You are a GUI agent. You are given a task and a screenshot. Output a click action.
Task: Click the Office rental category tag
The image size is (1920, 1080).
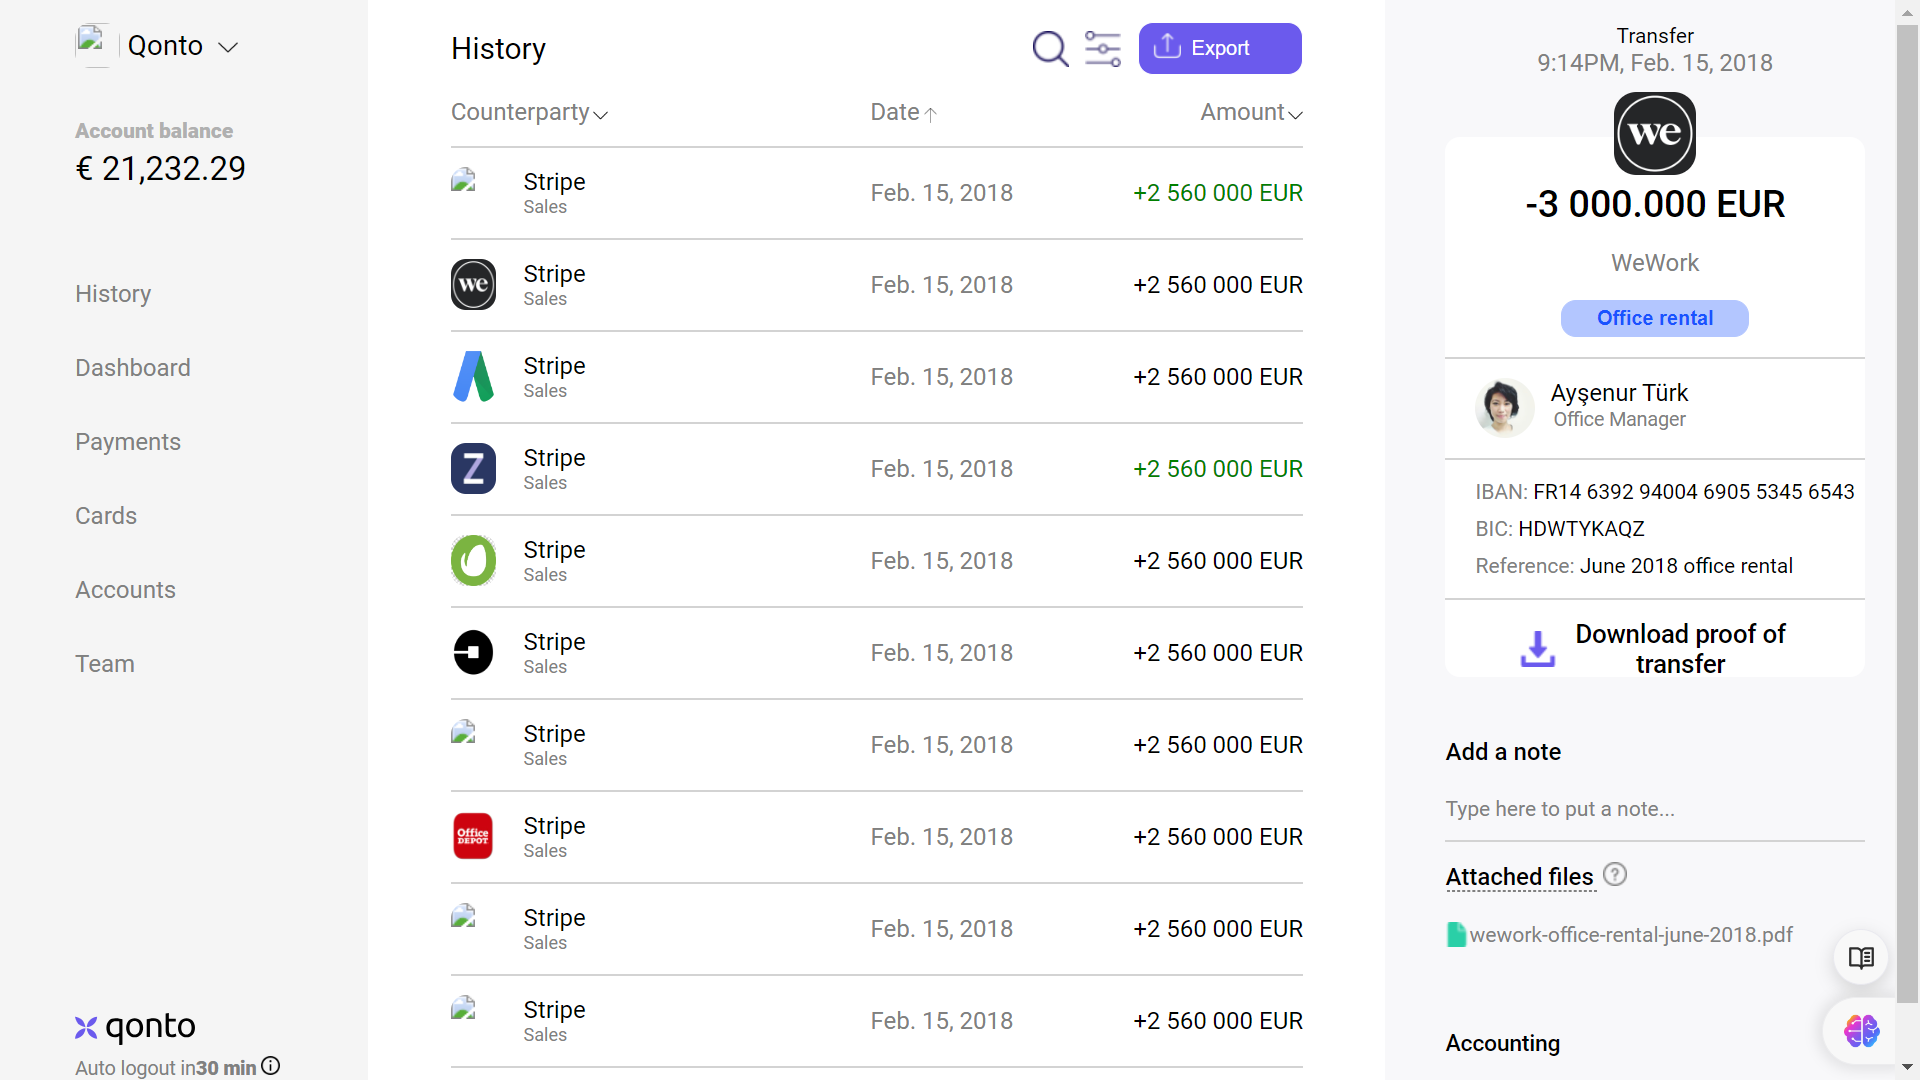point(1654,318)
